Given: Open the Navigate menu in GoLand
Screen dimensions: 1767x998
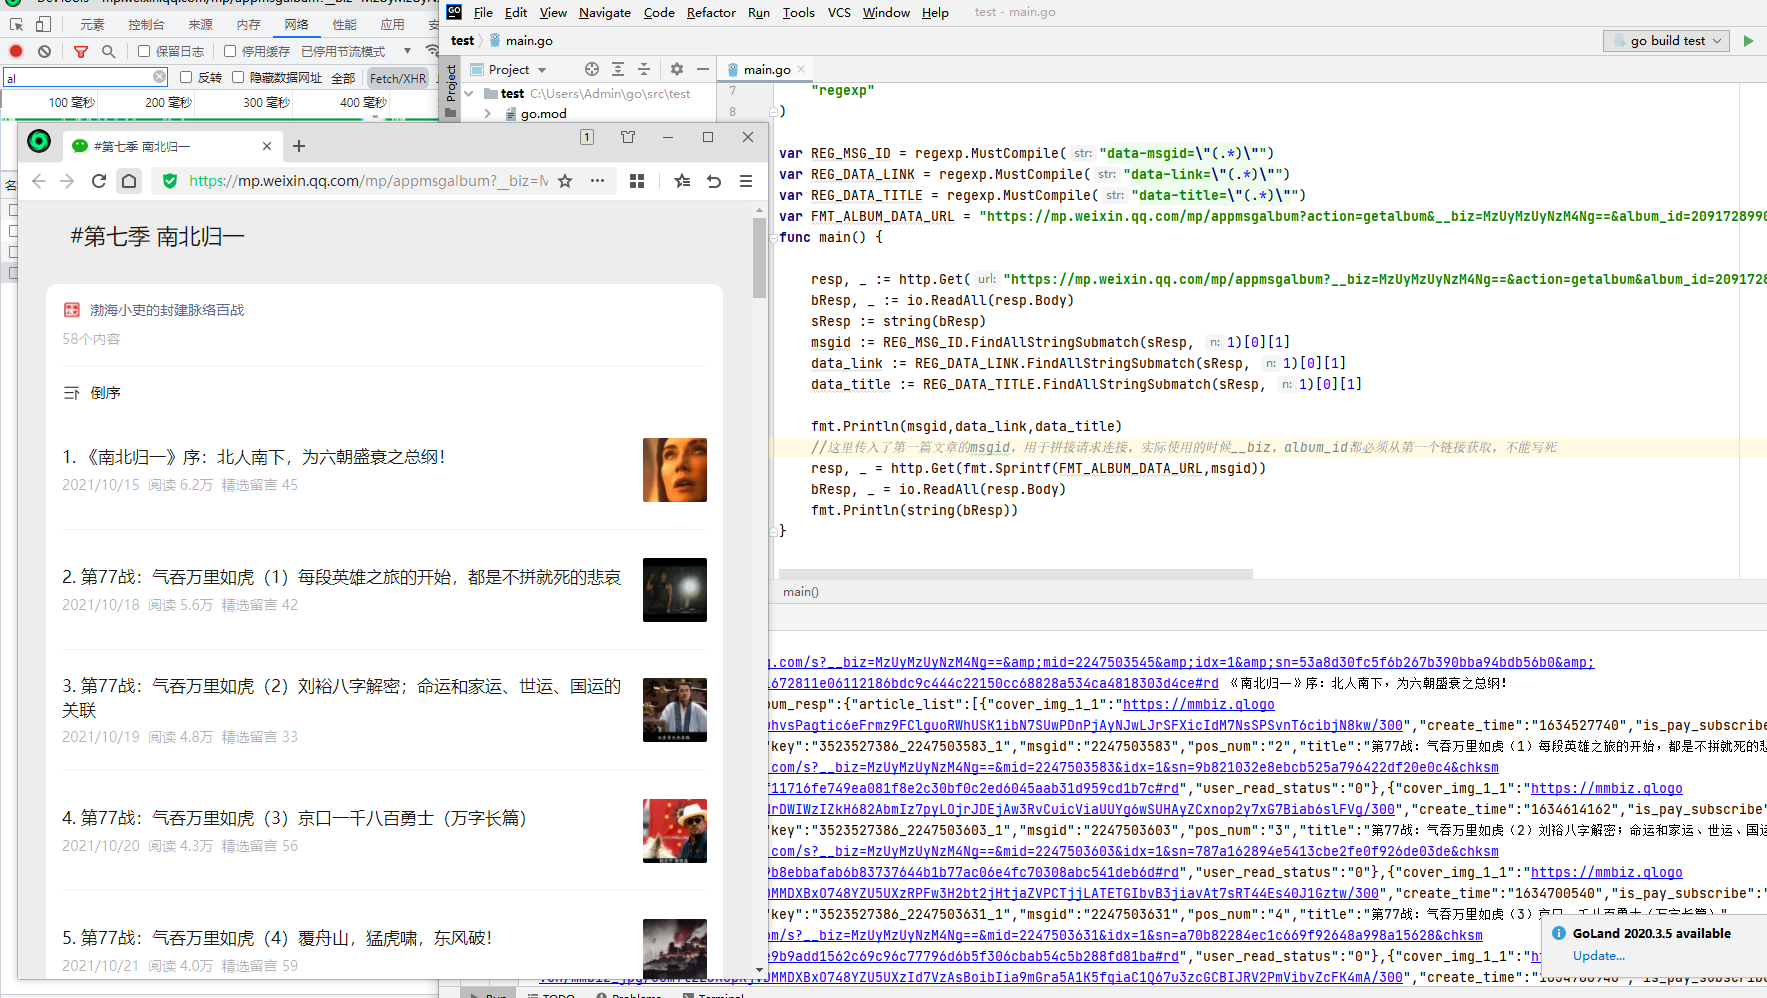Looking at the screenshot, I should (604, 13).
